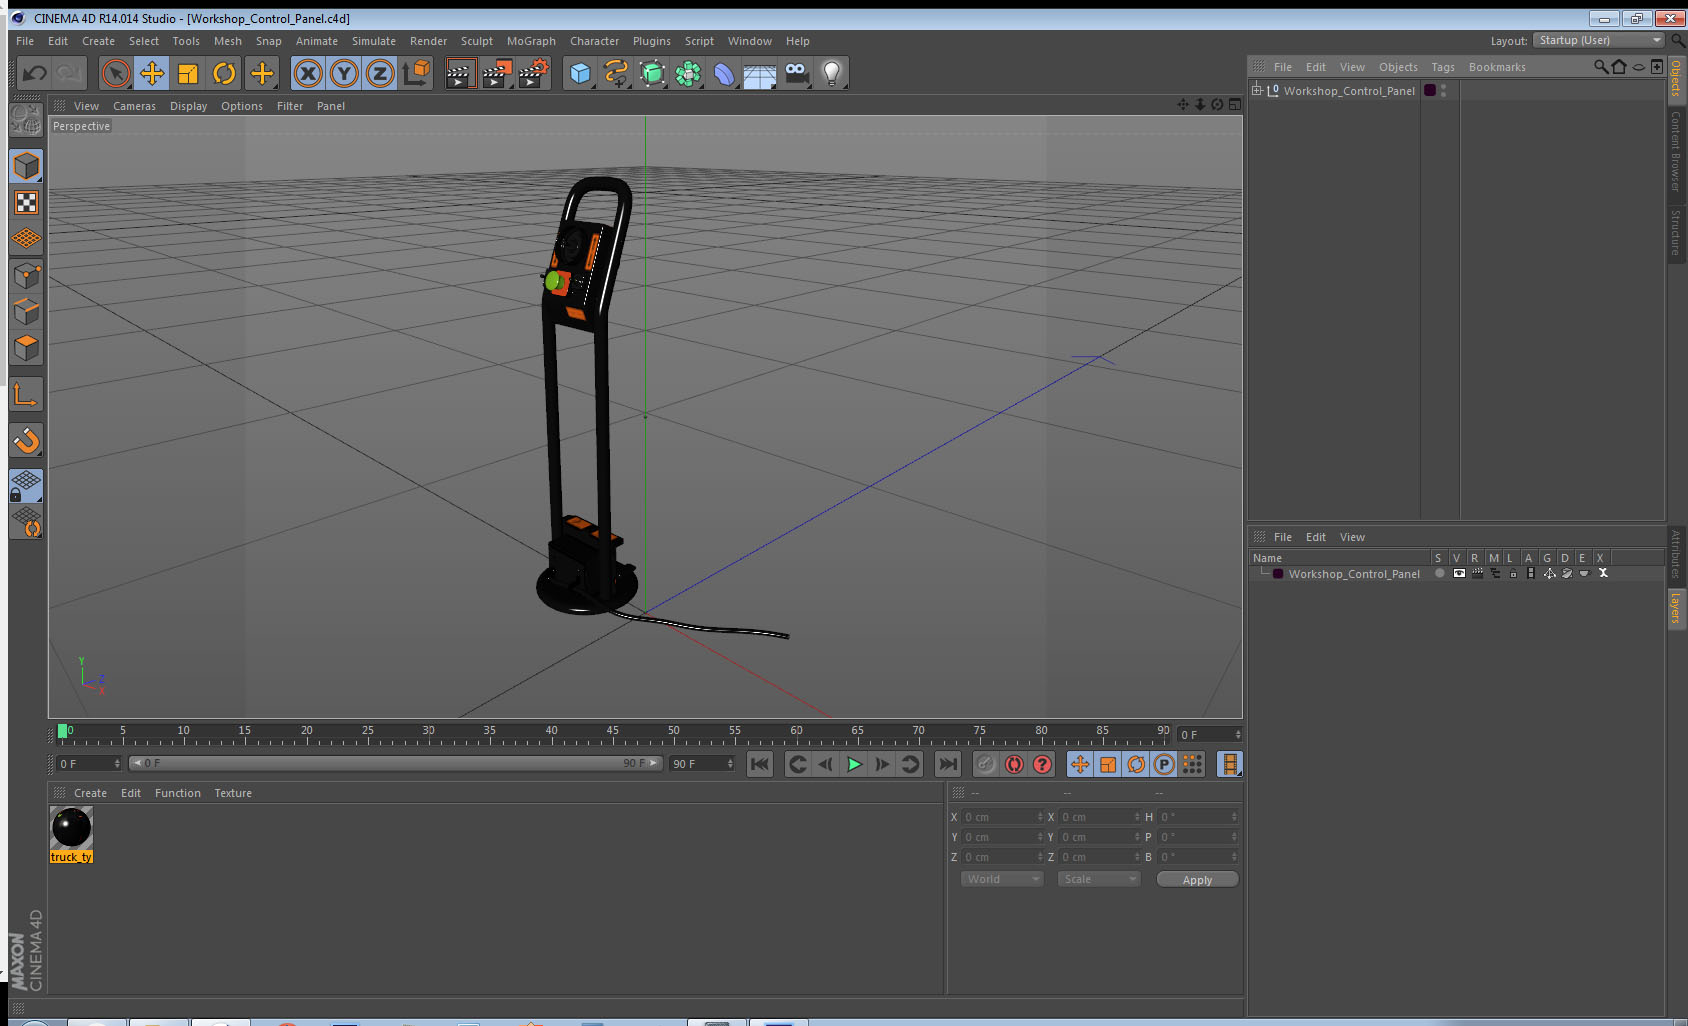Render to Picture Viewer

point(497,73)
